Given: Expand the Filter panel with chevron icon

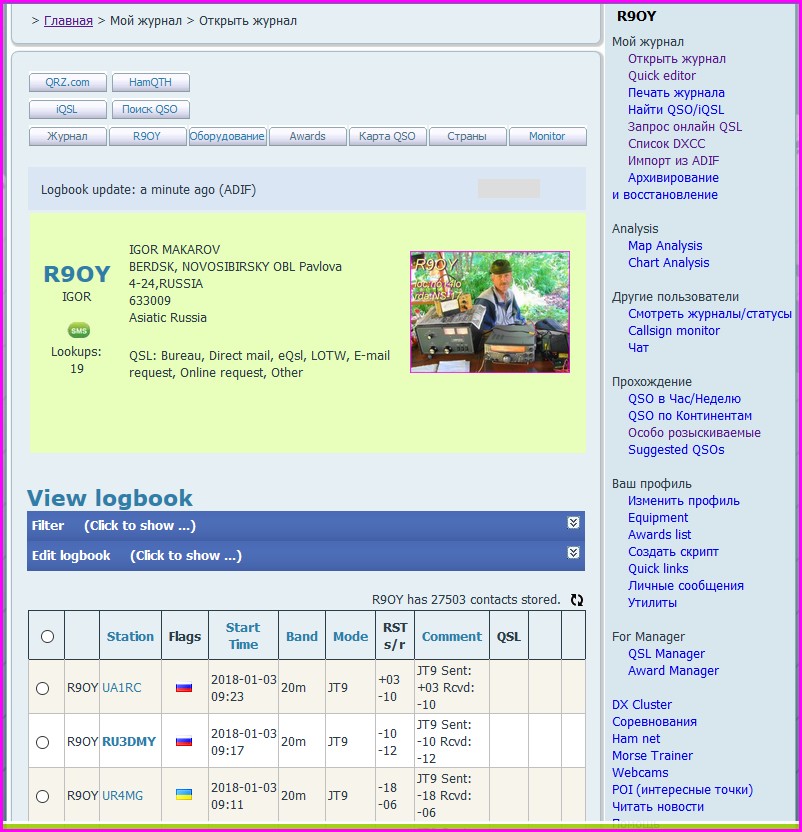Looking at the screenshot, I should [x=573, y=523].
